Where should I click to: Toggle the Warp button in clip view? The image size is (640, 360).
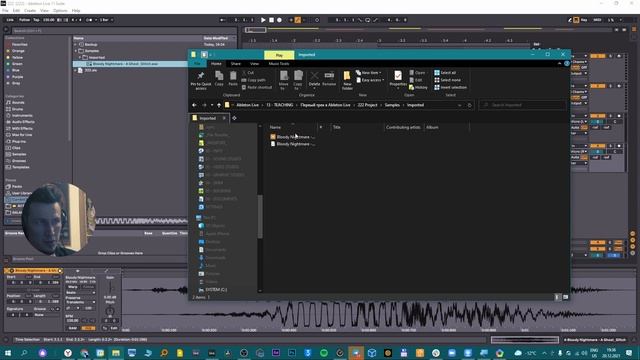(73, 287)
